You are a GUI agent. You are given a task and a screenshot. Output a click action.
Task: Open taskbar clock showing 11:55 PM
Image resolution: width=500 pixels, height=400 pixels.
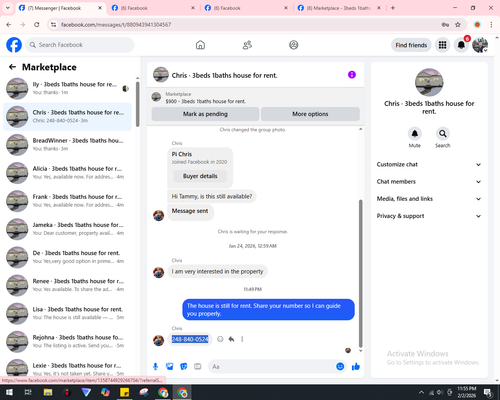point(467,392)
